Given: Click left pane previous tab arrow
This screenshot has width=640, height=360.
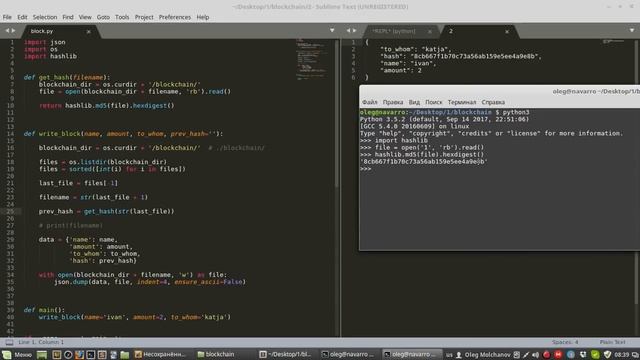Looking at the screenshot, I should tap(7, 31).
